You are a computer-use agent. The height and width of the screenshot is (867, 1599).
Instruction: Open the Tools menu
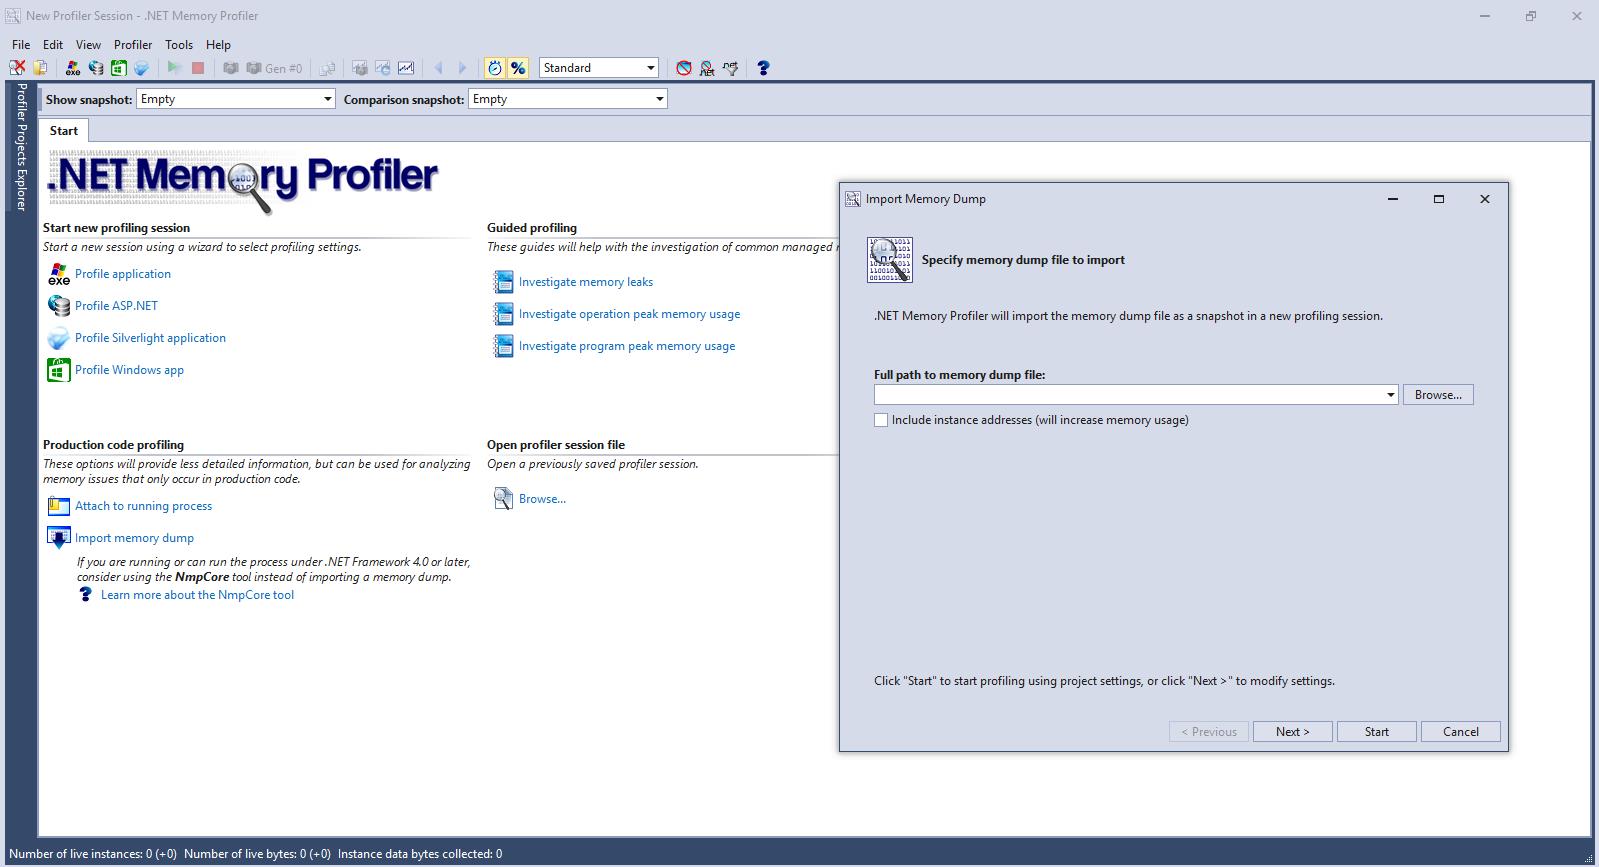coord(179,45)
